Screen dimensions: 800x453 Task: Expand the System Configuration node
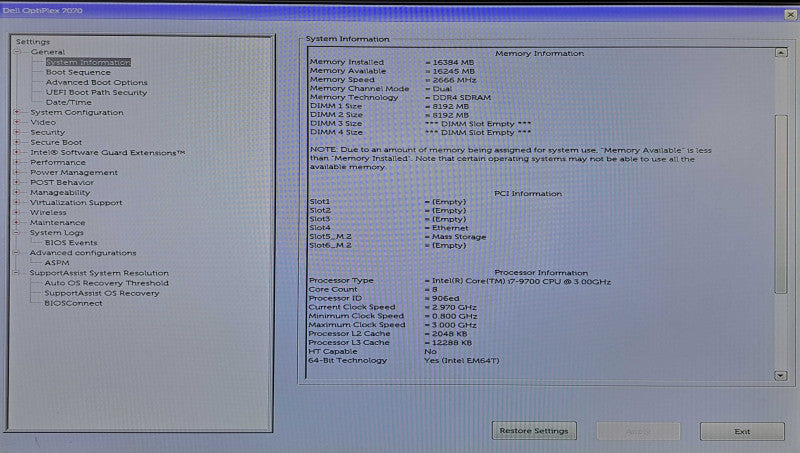(17, 112)
